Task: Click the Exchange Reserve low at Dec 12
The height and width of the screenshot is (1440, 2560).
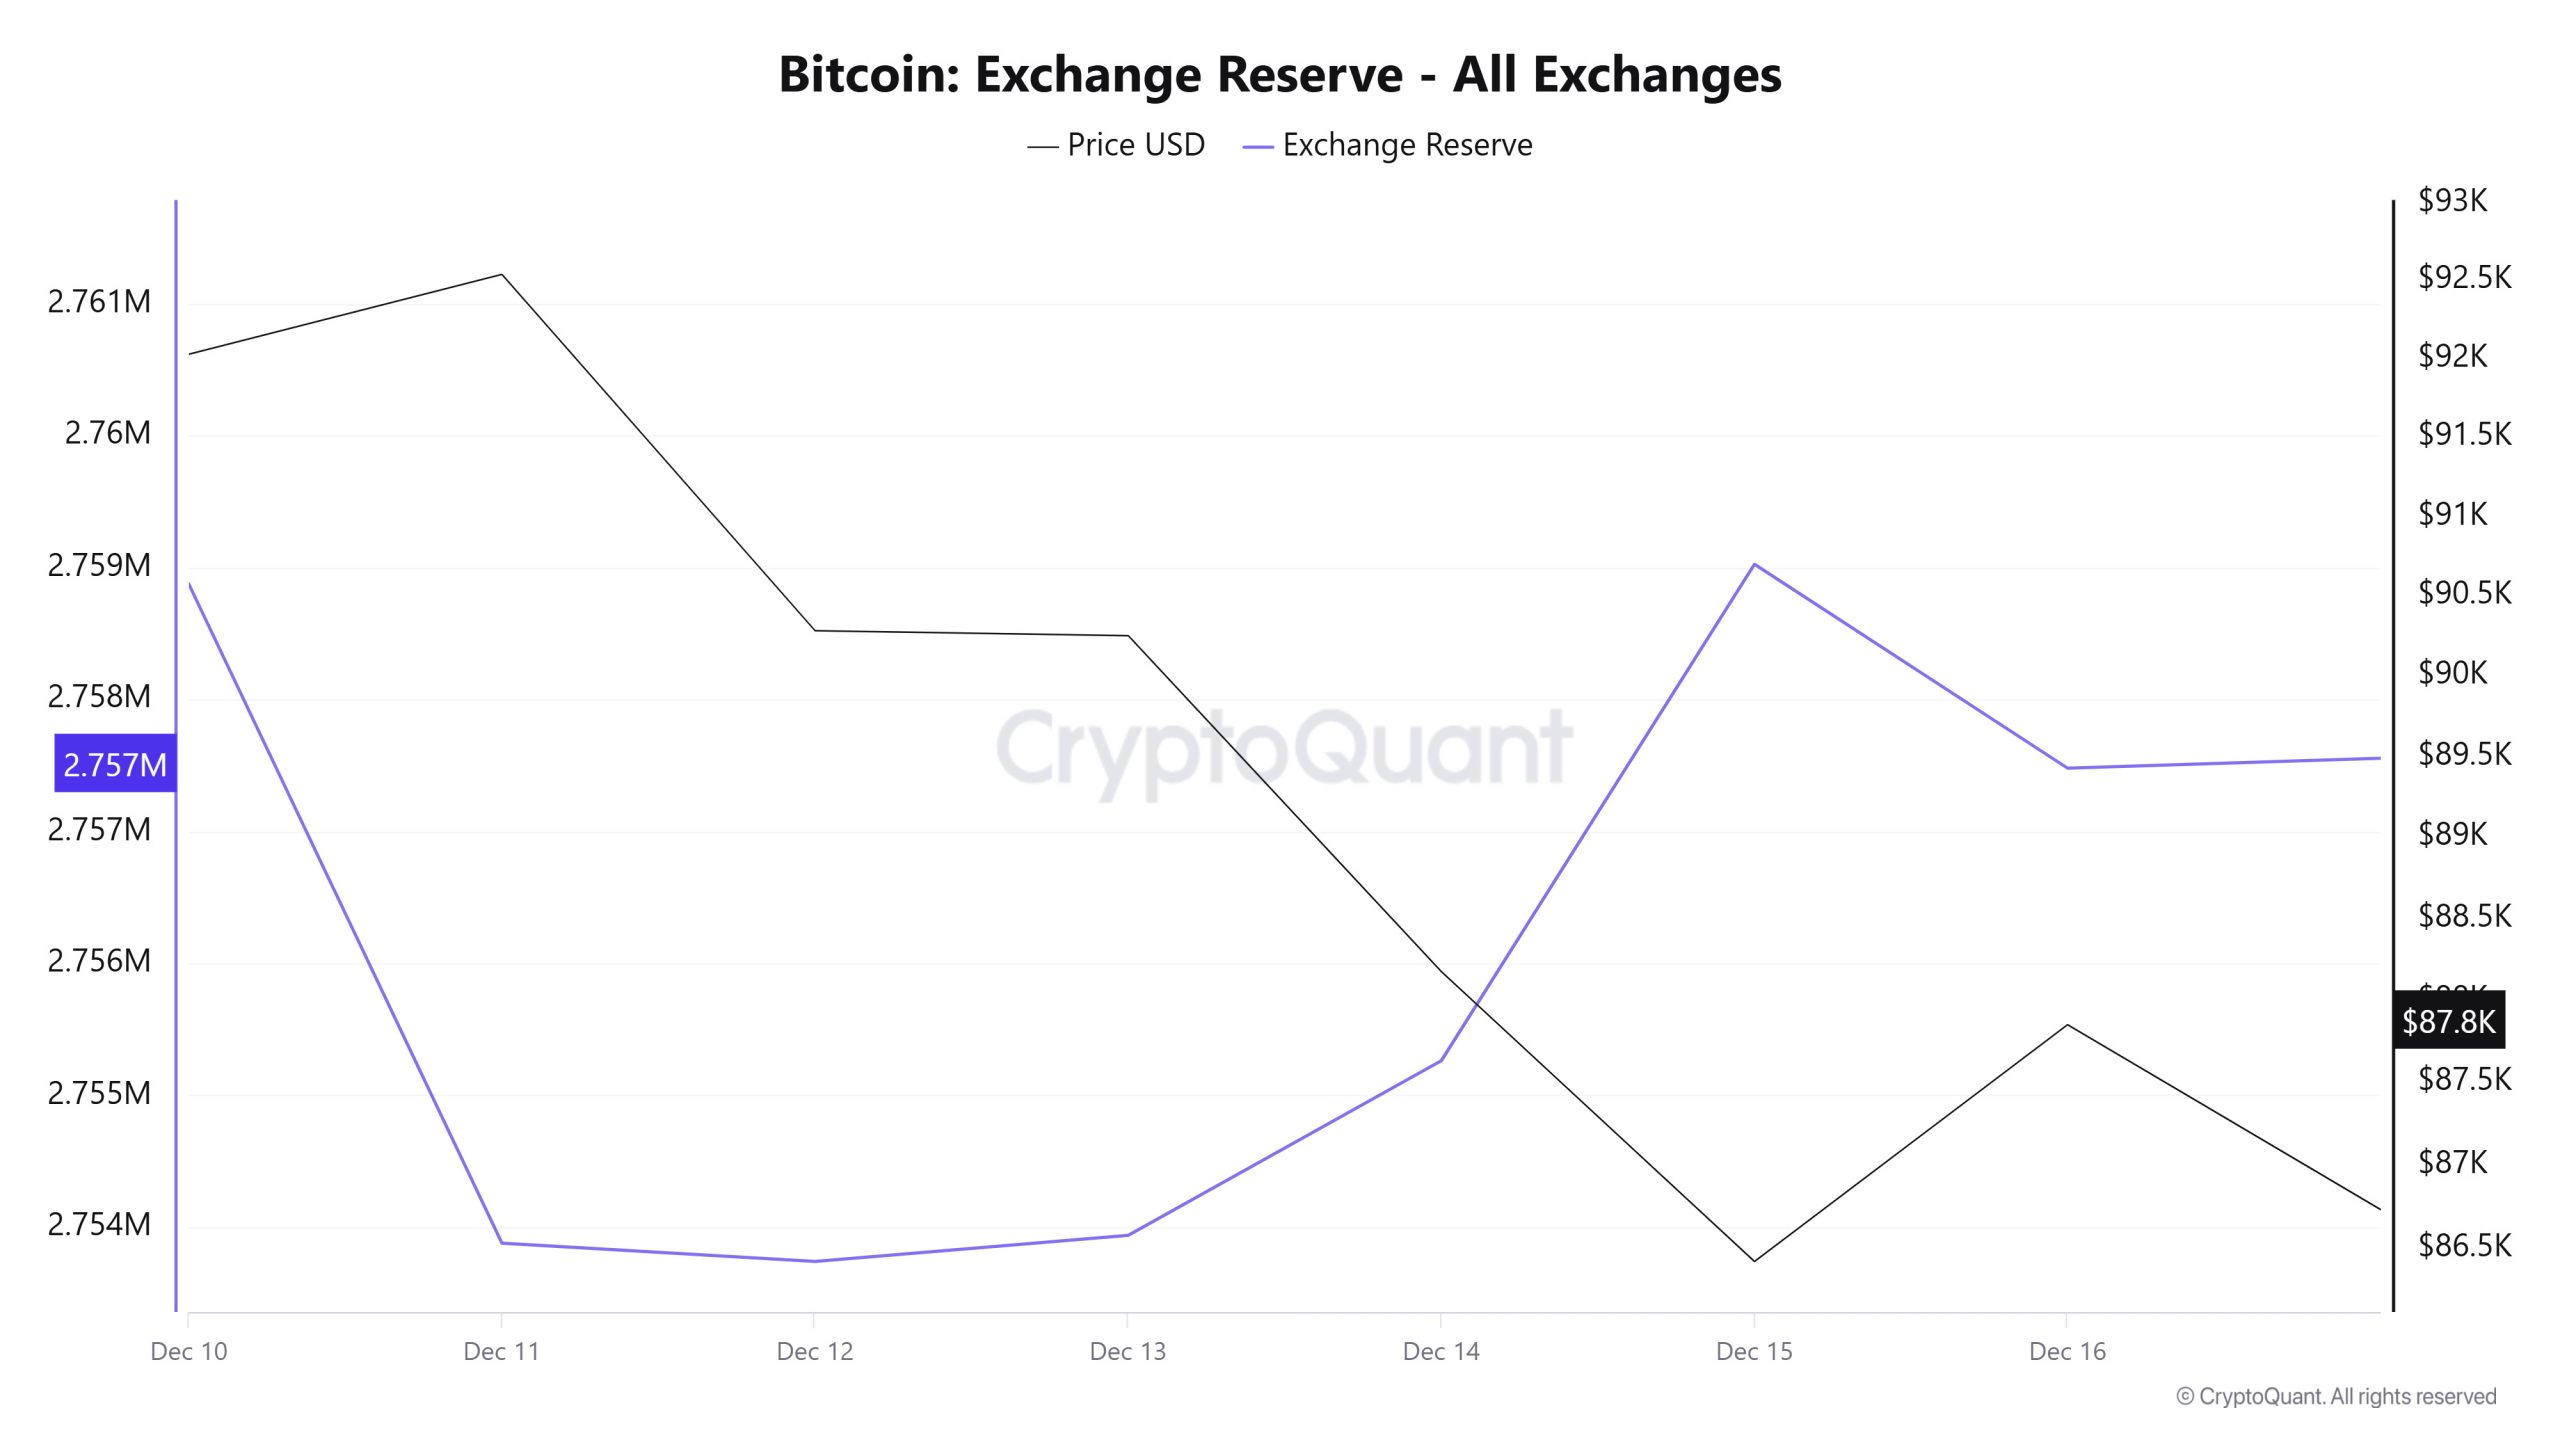Action: tap(815, 1261)
